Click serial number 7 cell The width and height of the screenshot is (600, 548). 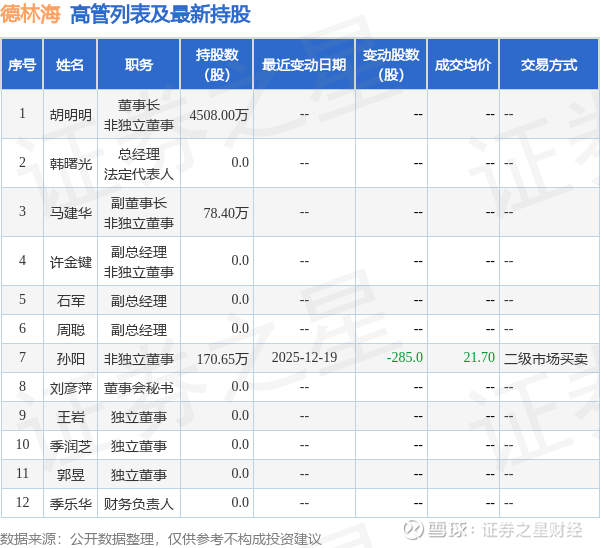tap(22, 357)
